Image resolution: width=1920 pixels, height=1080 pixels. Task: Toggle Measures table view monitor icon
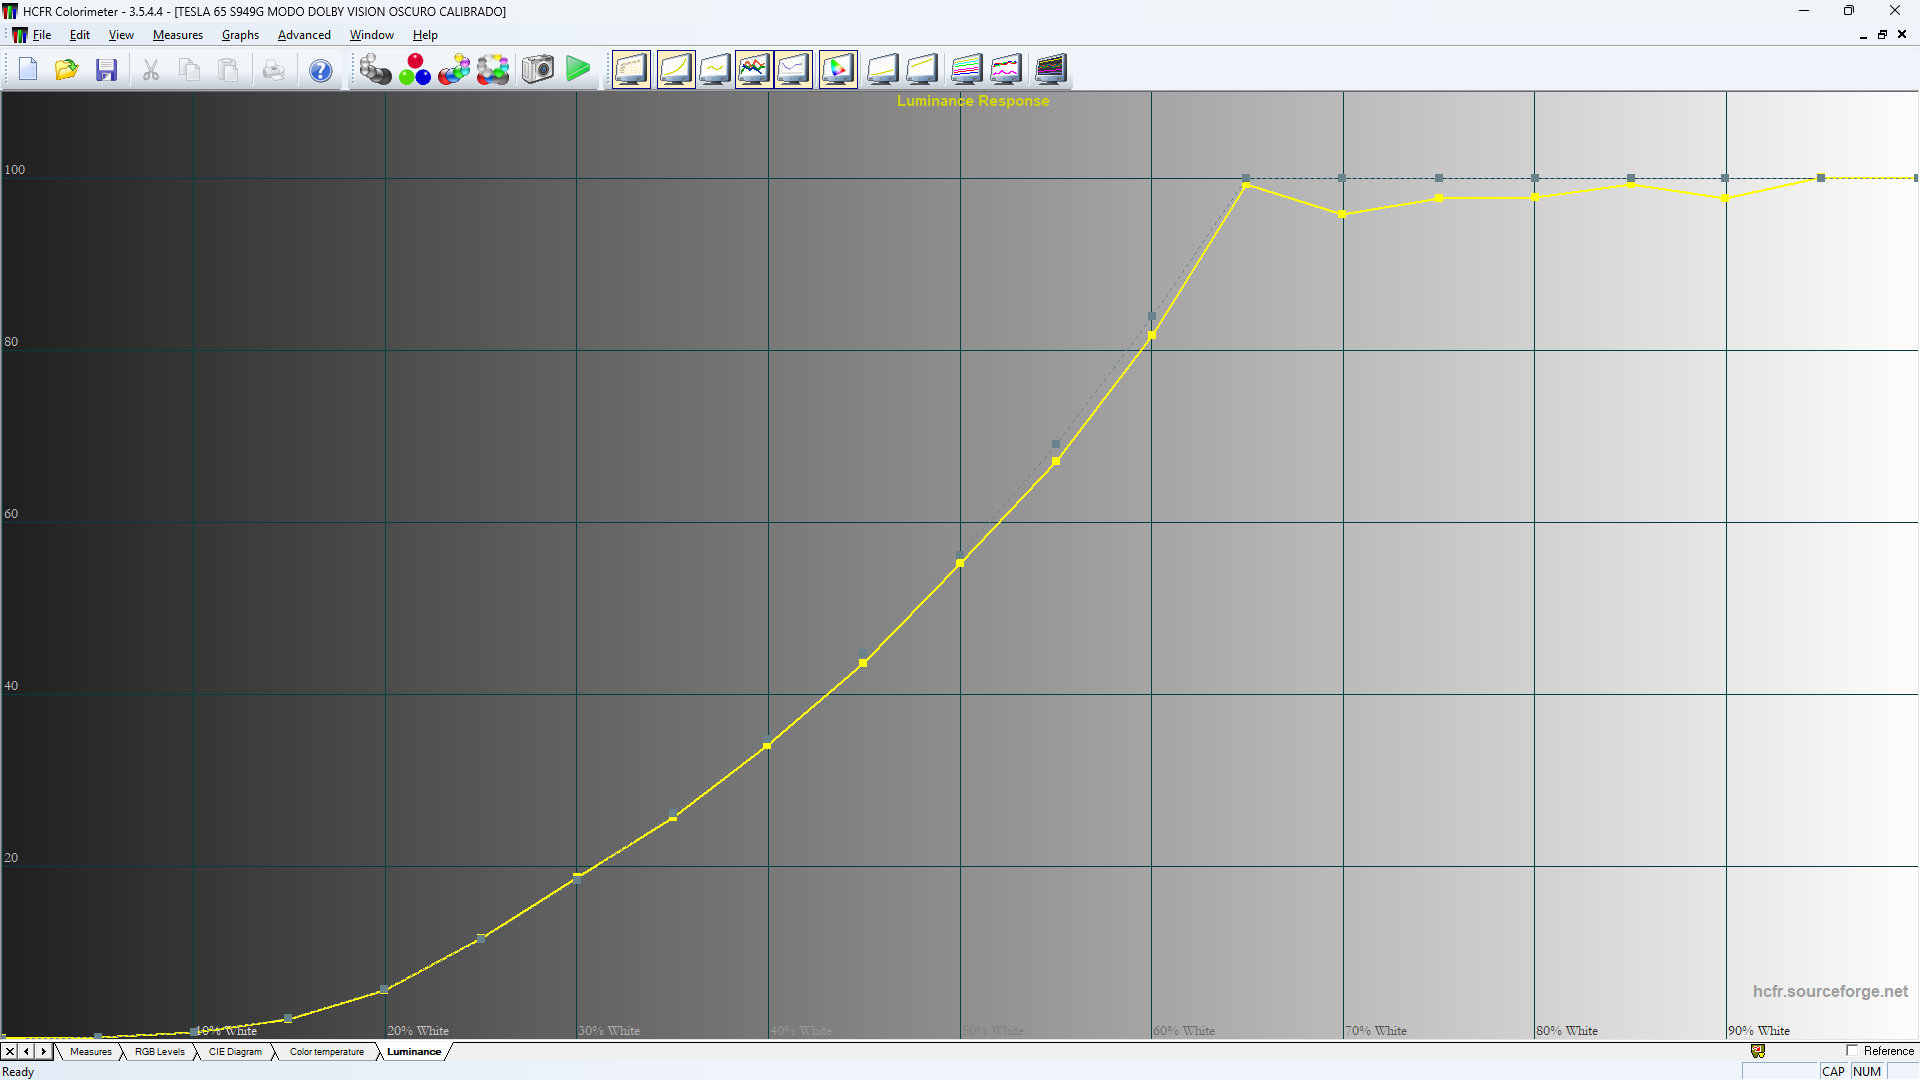pyautogui.click(x=631, y=70)
